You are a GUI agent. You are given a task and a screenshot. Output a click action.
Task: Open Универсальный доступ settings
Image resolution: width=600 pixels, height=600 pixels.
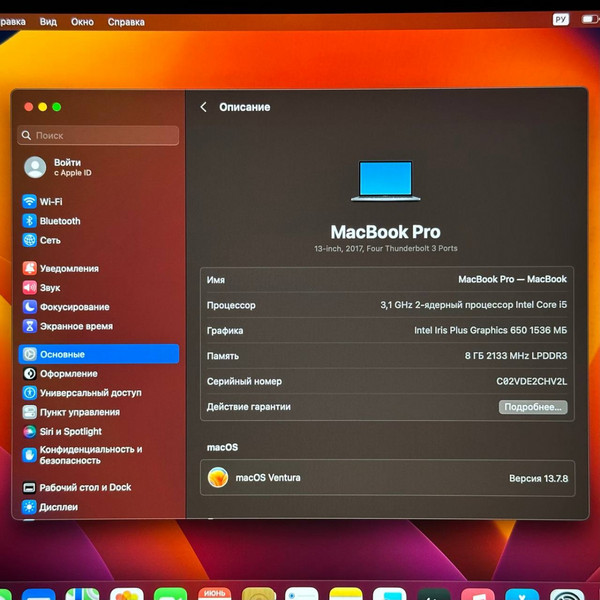(82, 393)
